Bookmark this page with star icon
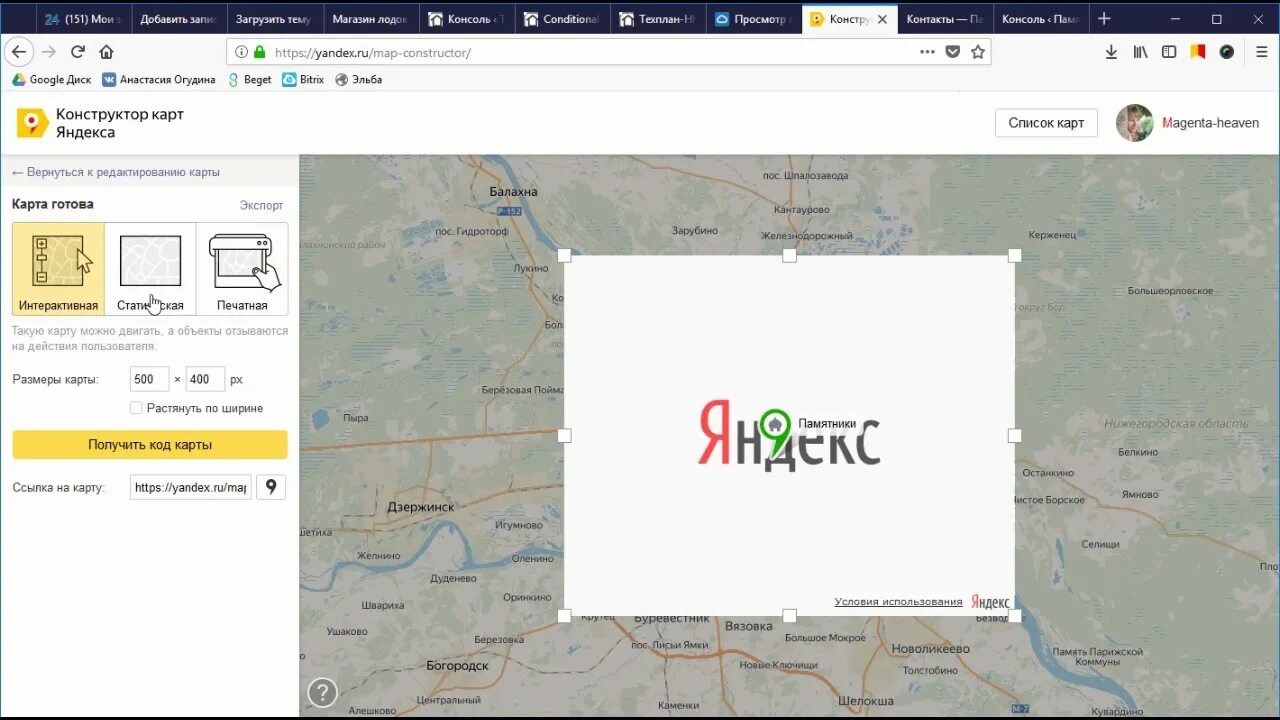 978,52
